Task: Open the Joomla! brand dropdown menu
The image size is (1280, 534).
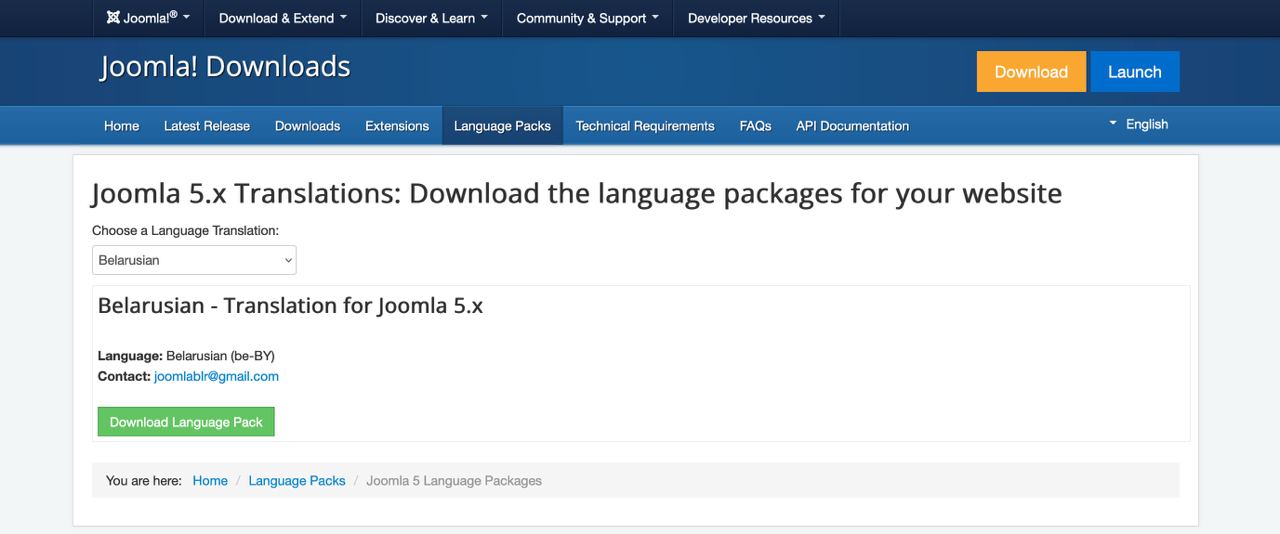Action: pyautogui.click(x=148, y=18)
